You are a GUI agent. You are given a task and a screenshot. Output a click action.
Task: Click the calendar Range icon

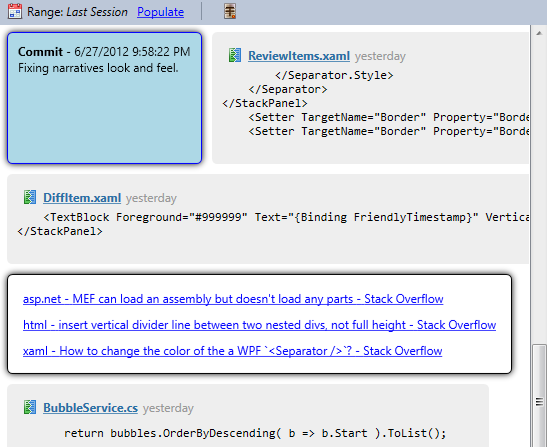point(15,11)
